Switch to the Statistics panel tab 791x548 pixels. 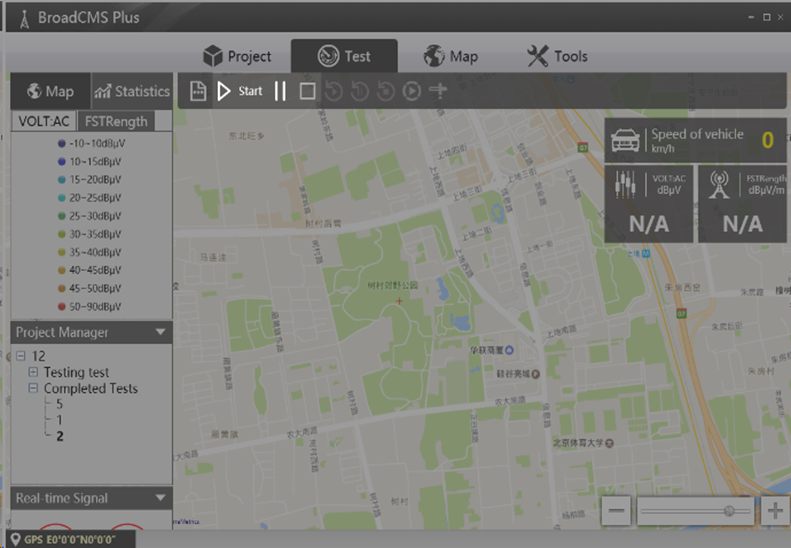[132, 91]
